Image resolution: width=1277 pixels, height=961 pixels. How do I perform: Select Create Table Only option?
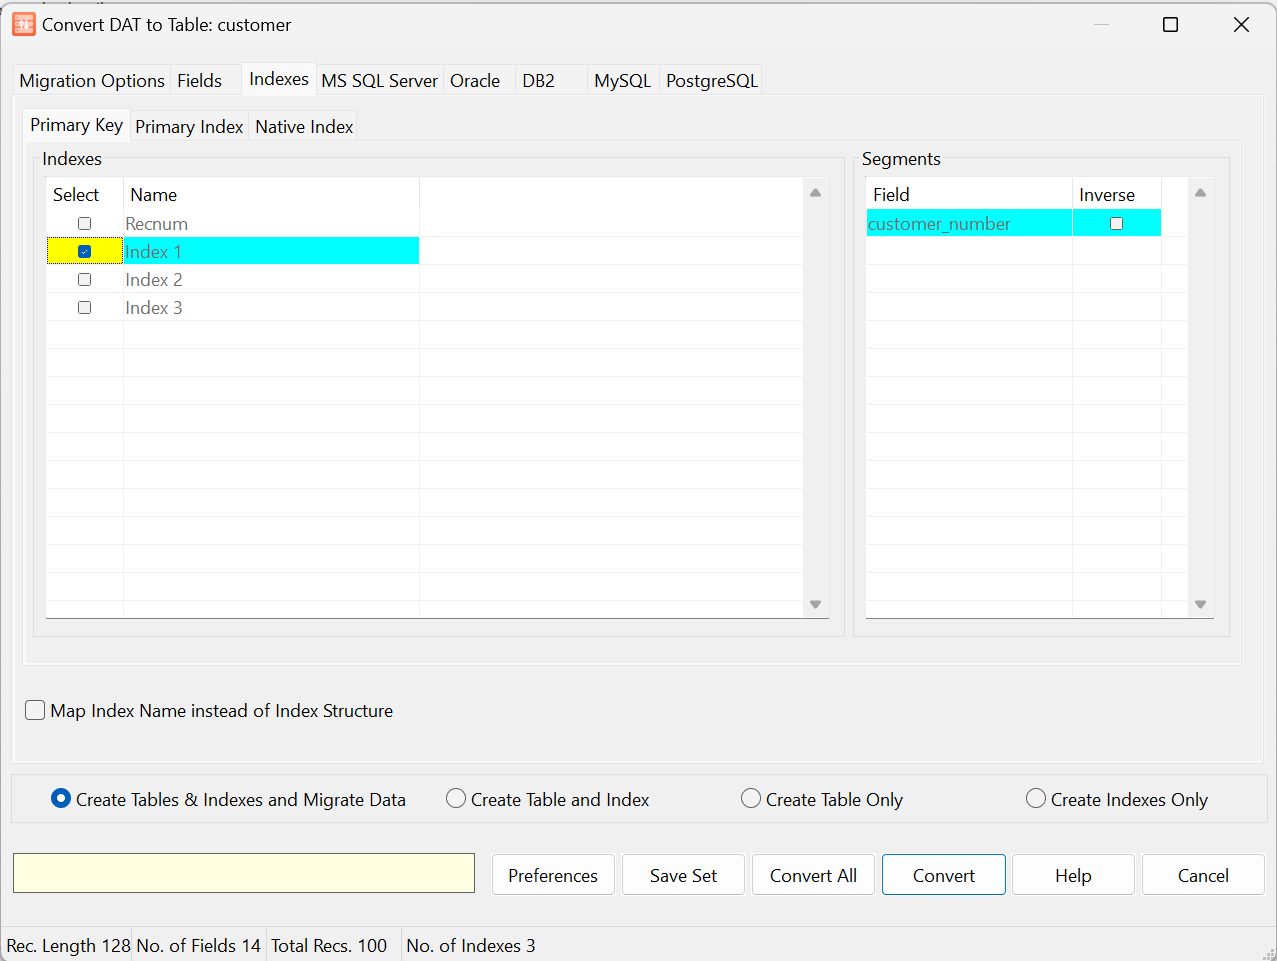pyautogui.click(x=751, y=799)
